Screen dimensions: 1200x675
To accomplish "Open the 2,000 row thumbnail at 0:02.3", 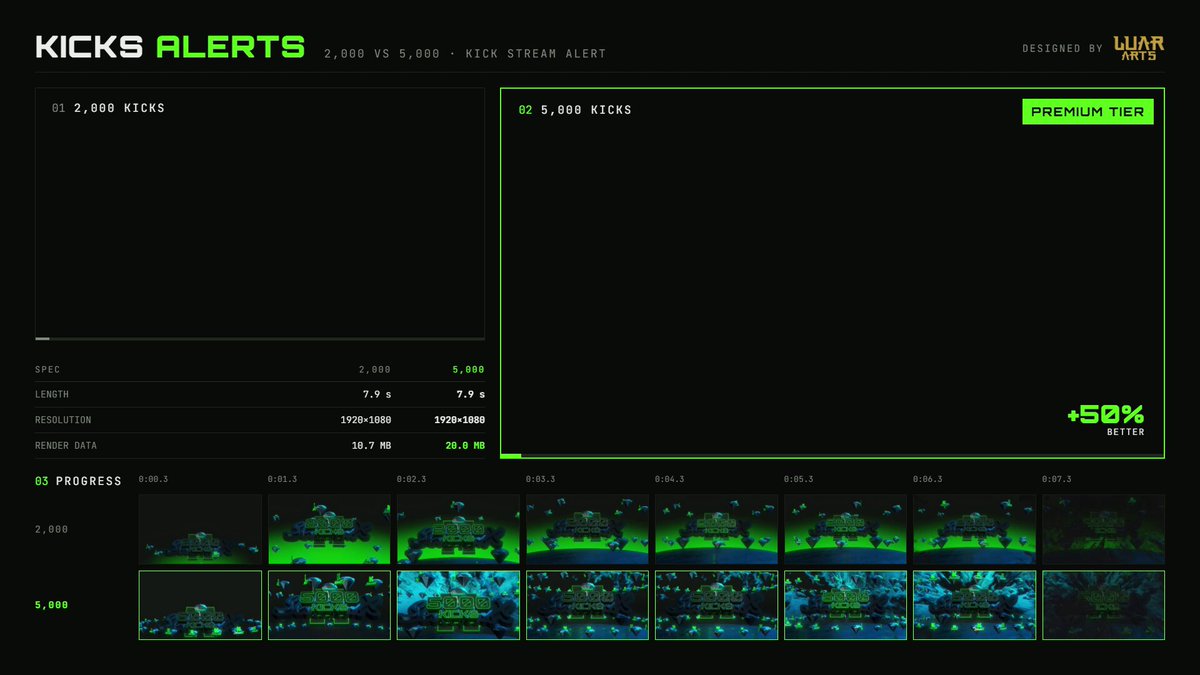I will click(x=458, y=529).
